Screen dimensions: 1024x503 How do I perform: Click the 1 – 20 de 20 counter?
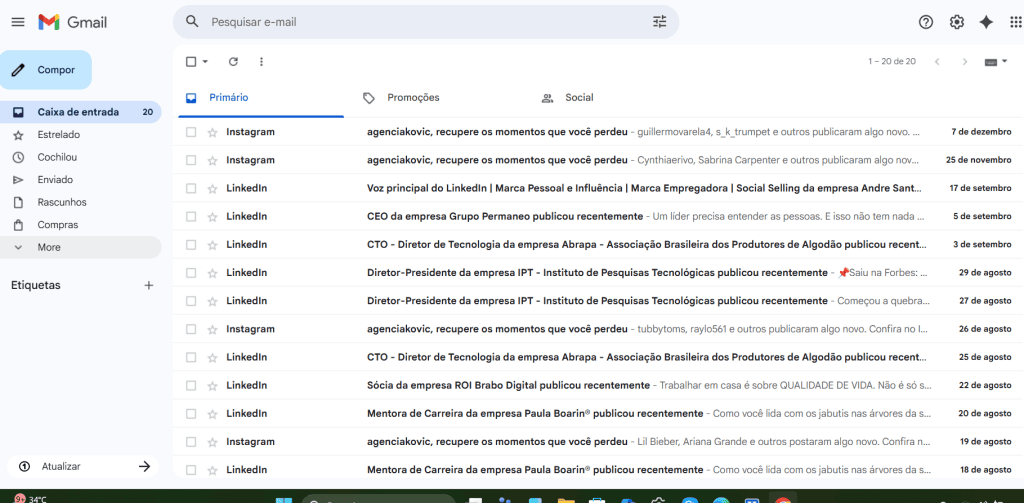click(892, 61)
